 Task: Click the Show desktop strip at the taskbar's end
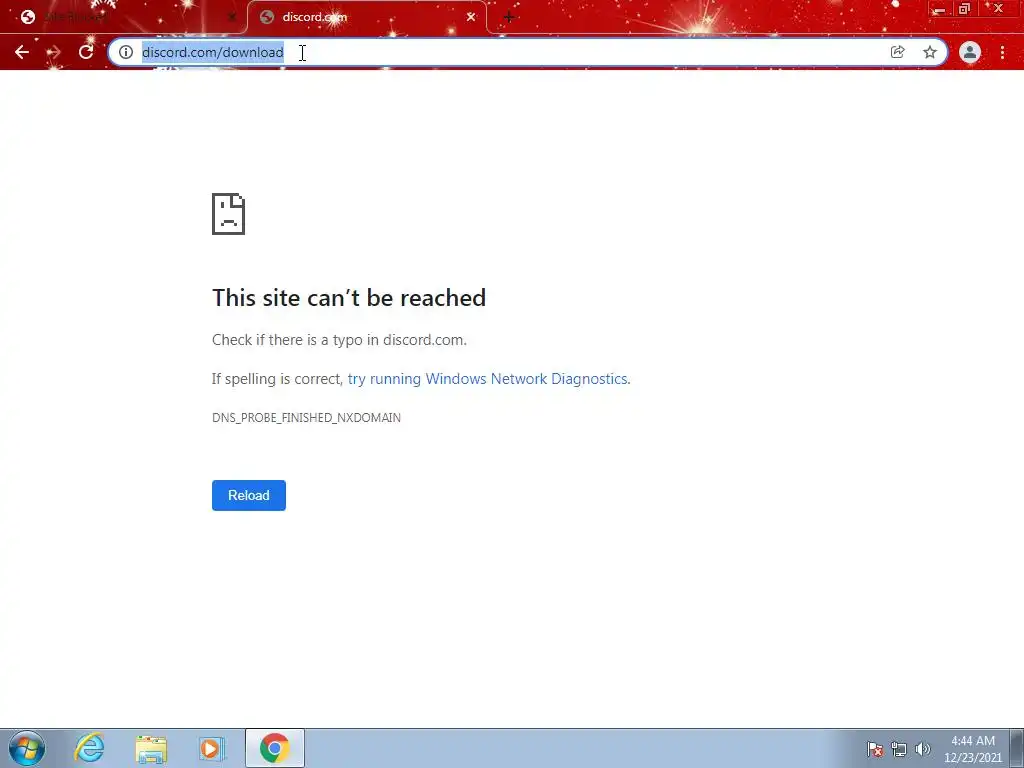(x=1017, y=748)
